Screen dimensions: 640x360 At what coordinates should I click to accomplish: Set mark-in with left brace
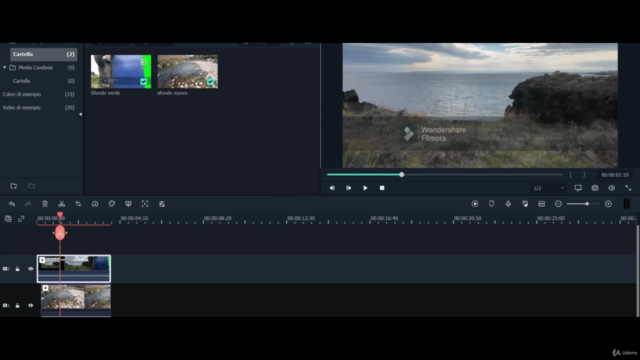click(x=571, y=175)
